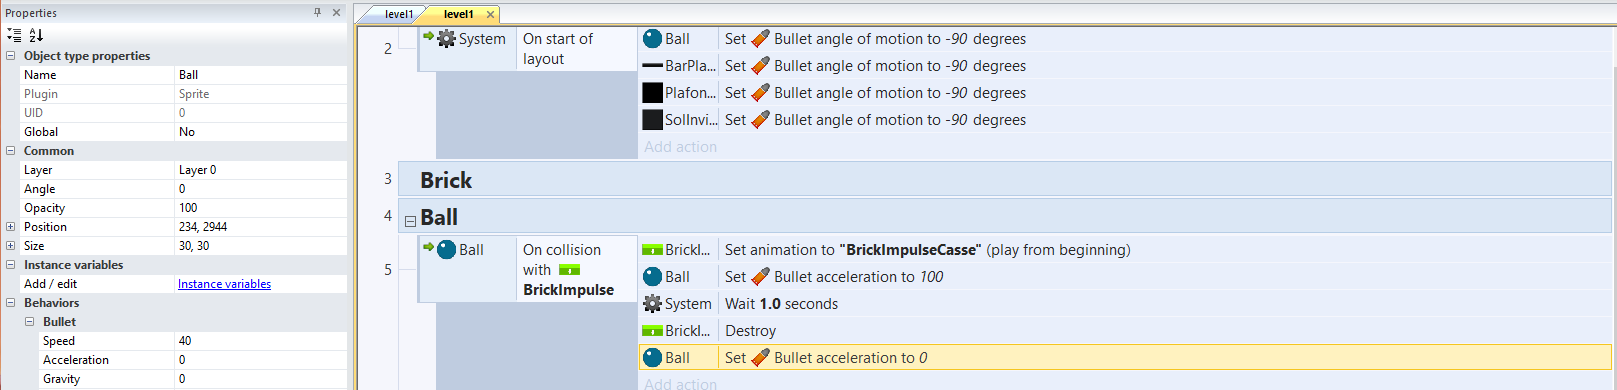Viewport: 1617px width, 390px height.
Task: Collapse the Object type properties section
Action: pyautogui.click(x=10, y=56)
